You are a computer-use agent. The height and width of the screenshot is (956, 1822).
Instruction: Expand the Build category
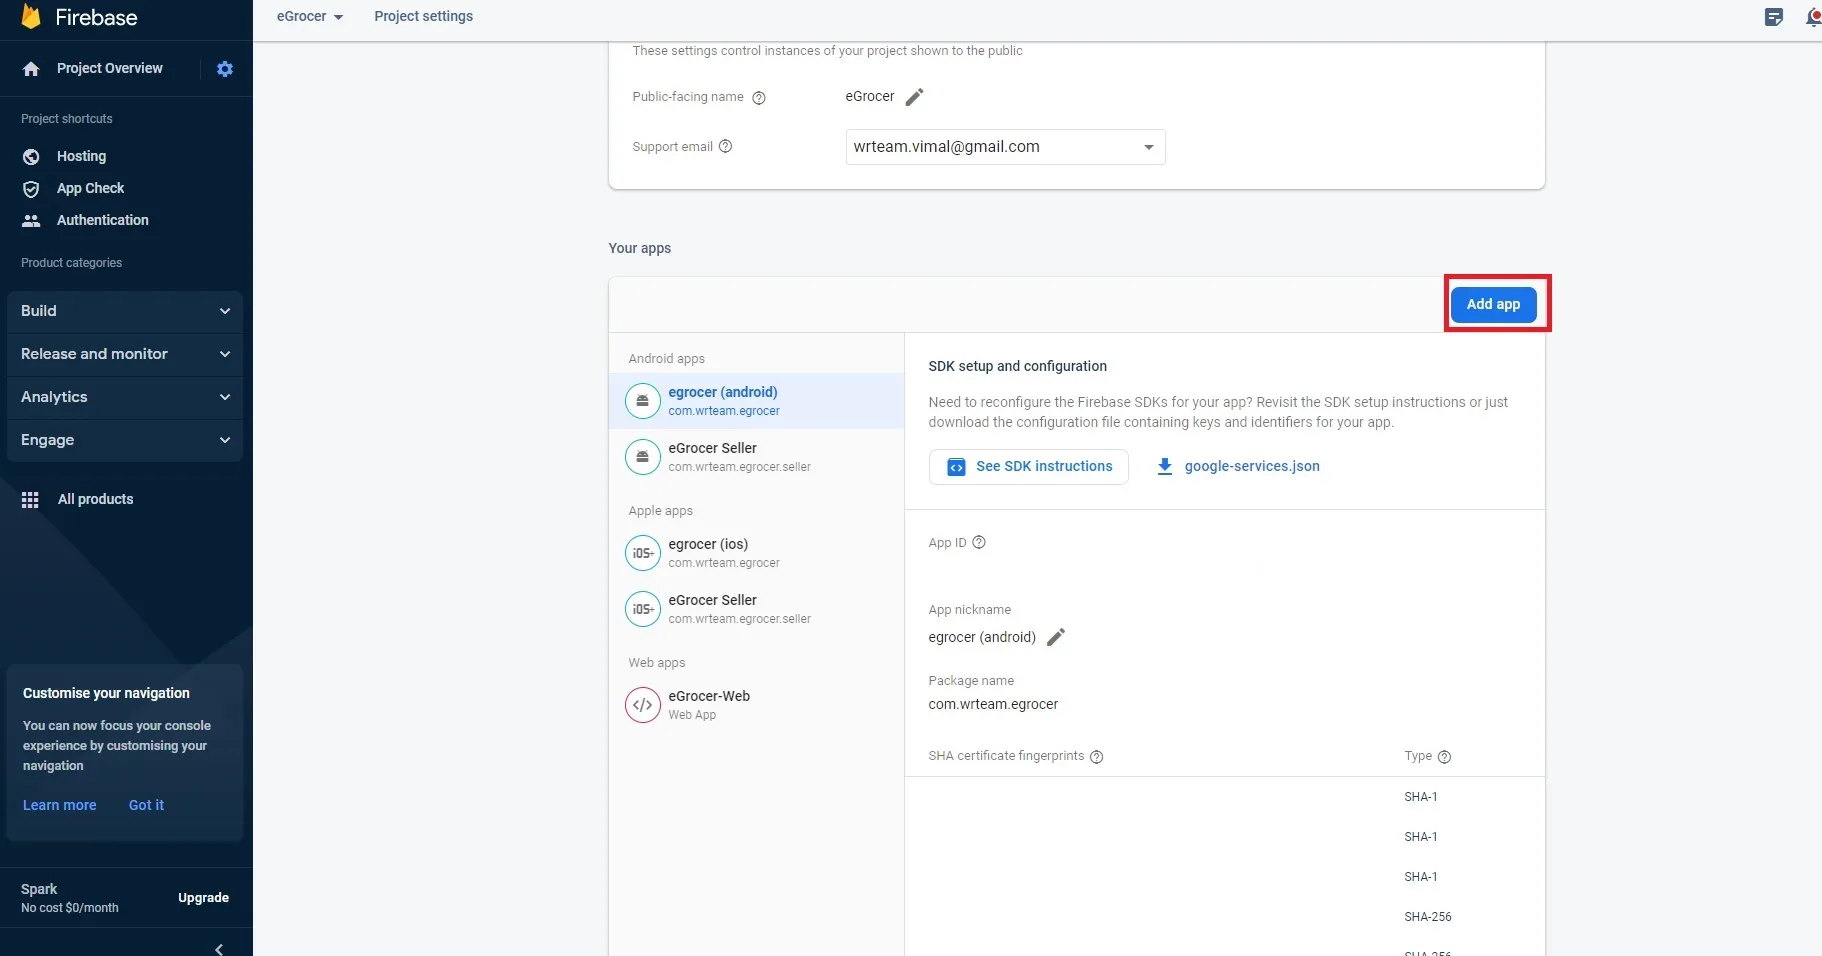point(125,311)
